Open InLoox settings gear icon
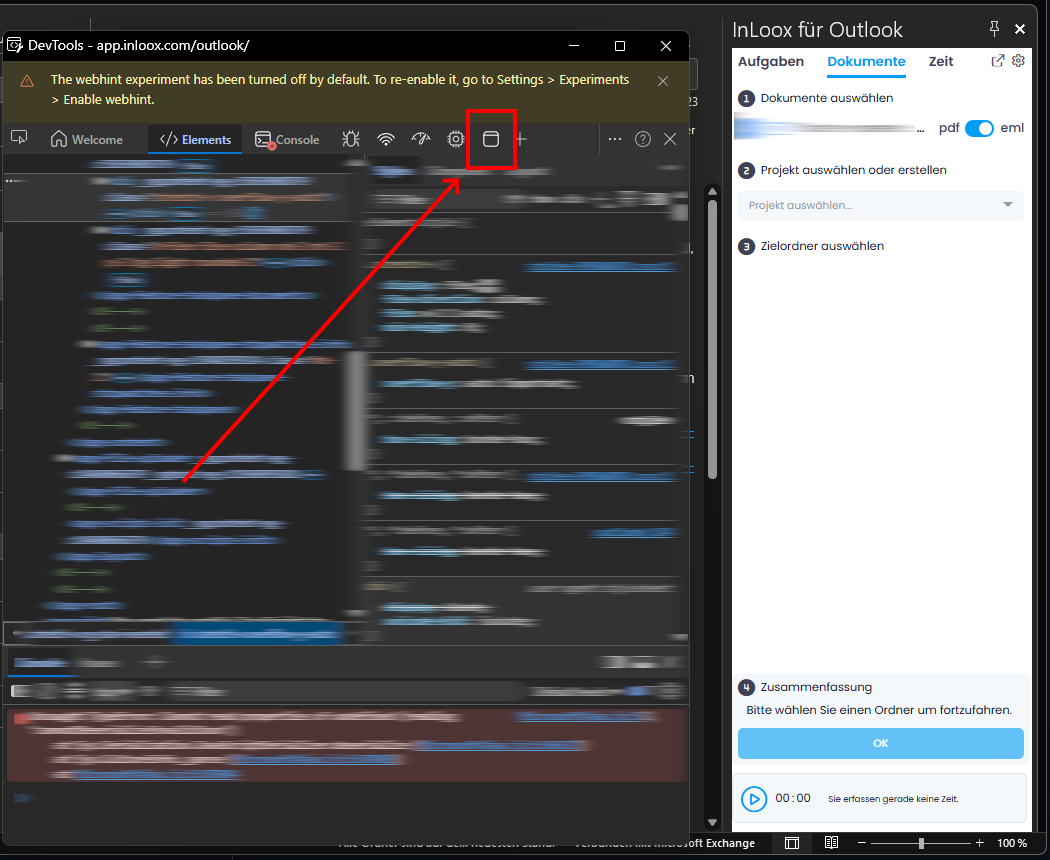The width and height of the screenshot is (1050, 860). pyautogui.click(x=1018, y=61)
